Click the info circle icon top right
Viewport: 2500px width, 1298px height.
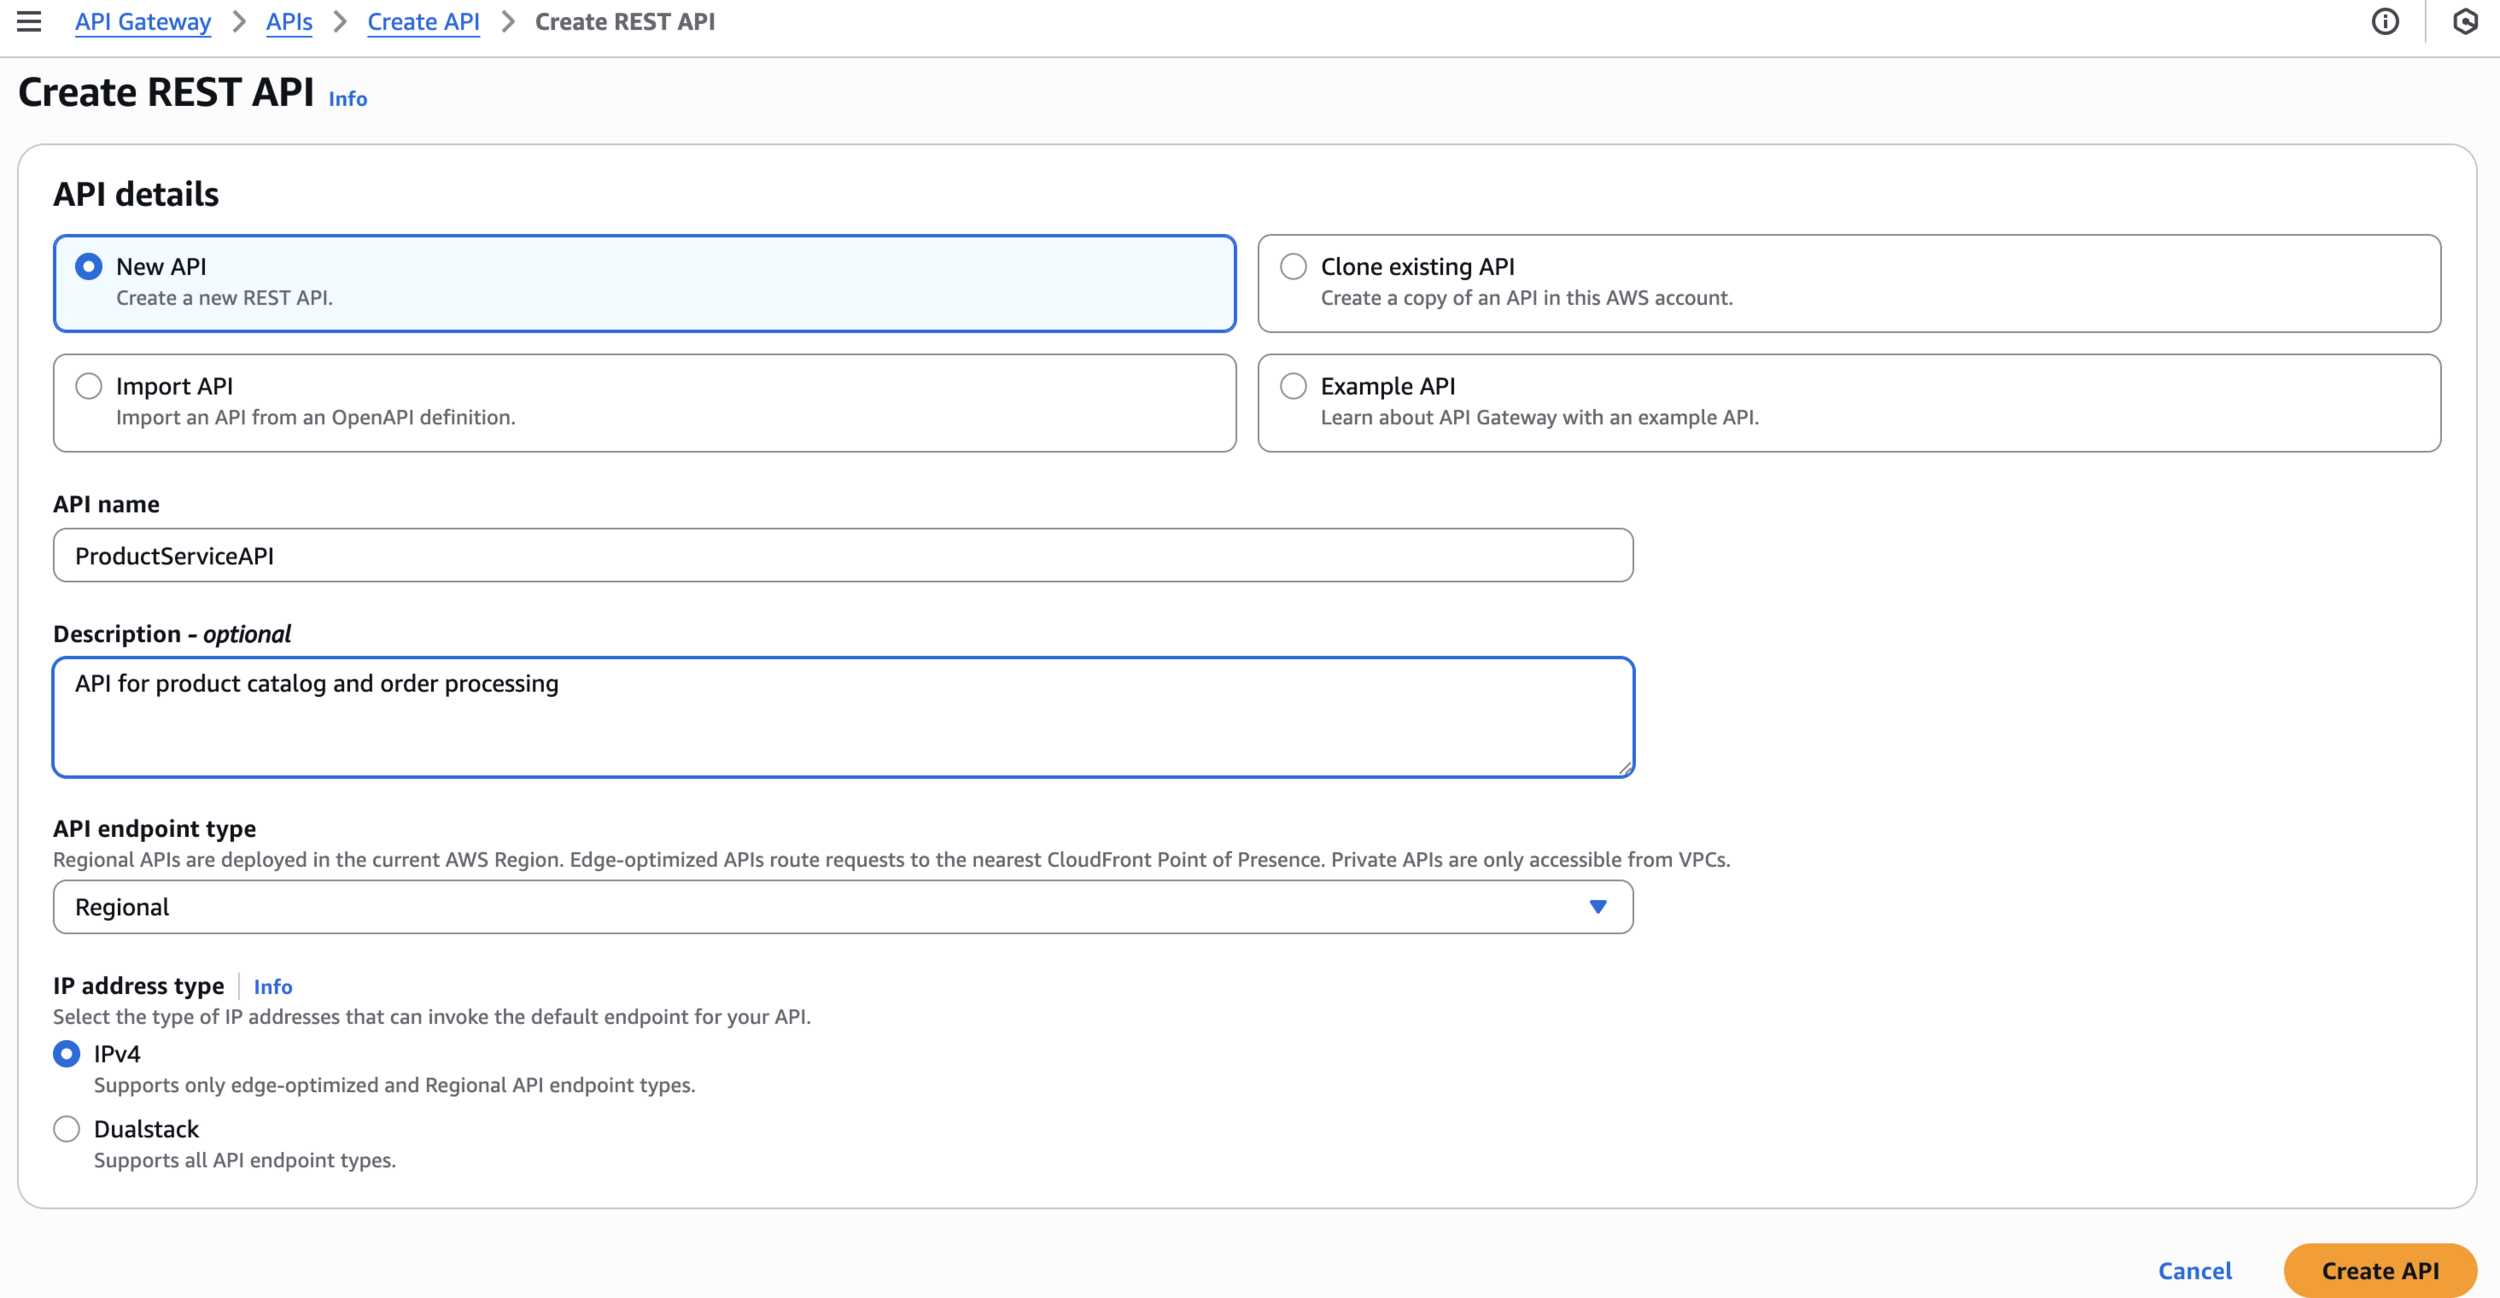2385,22
